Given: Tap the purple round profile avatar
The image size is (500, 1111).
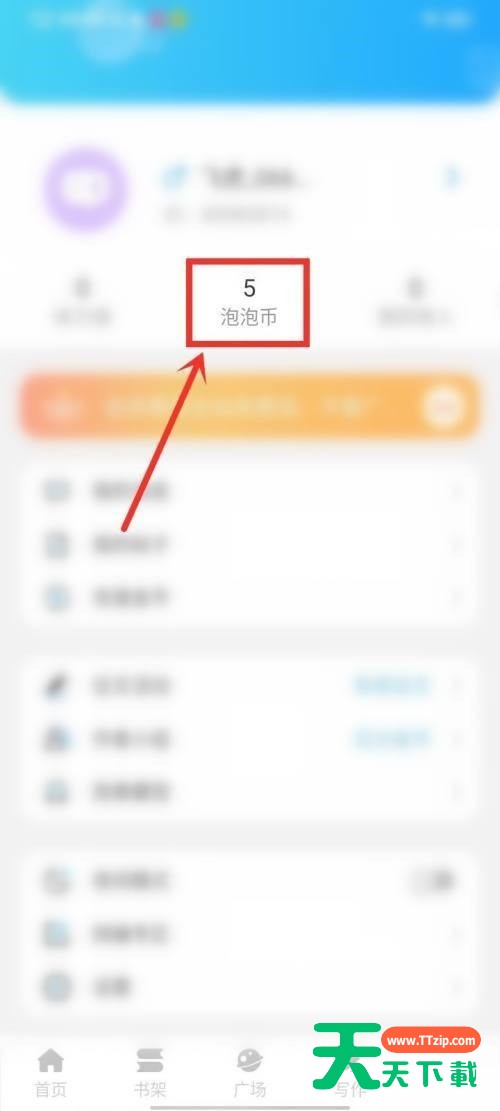Looking at the screenshot, I should pyautogui.click(x=85, y=189).
